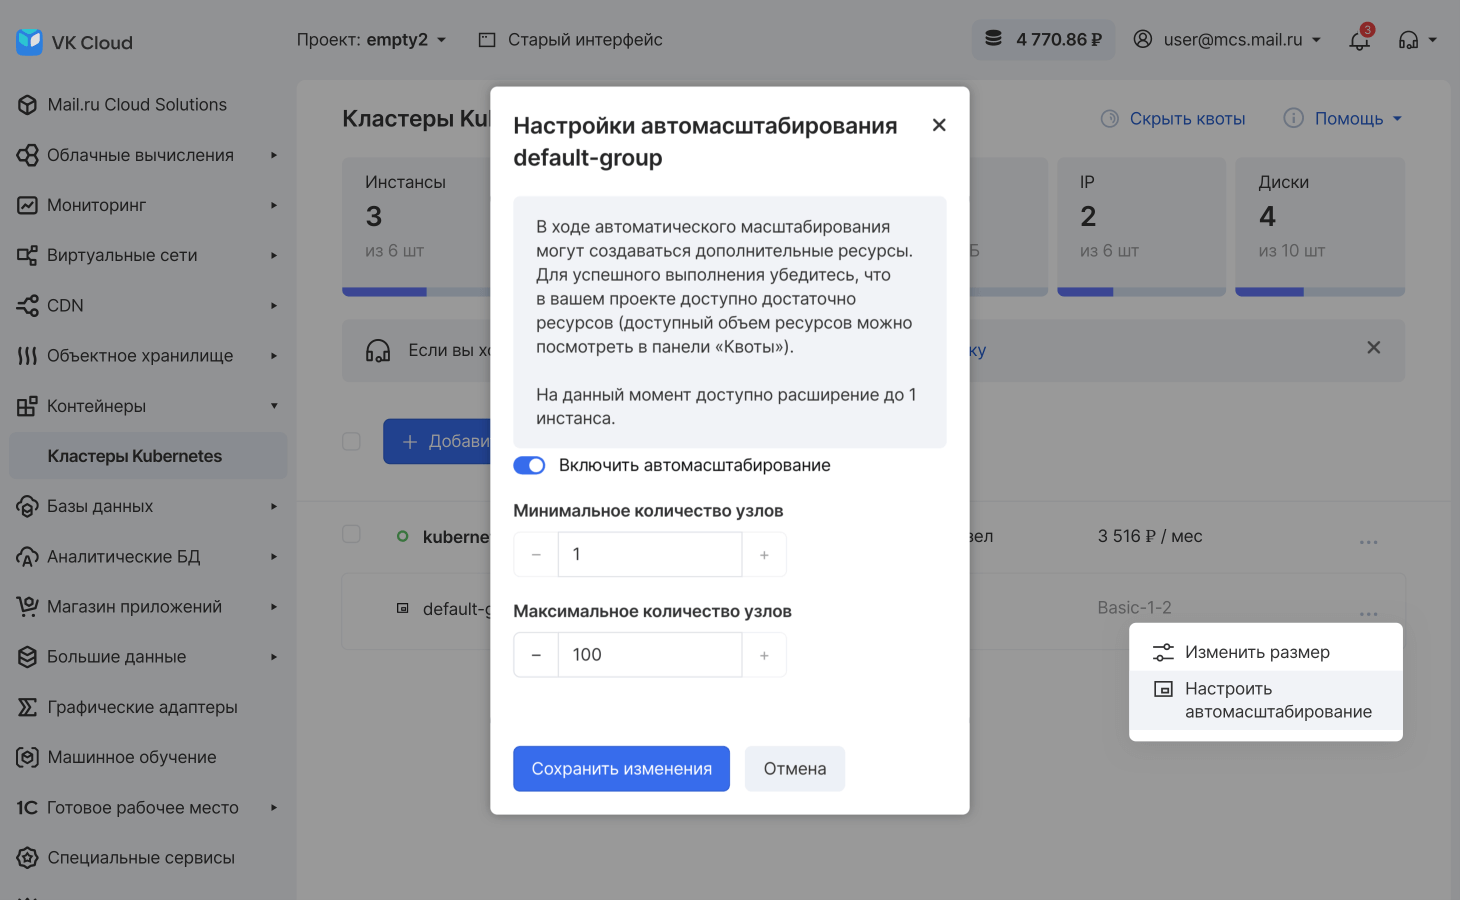The height and width of the screenshot is (900, 1460).
Task: Click the Сохранить изменения button
Action: [621, 768]
